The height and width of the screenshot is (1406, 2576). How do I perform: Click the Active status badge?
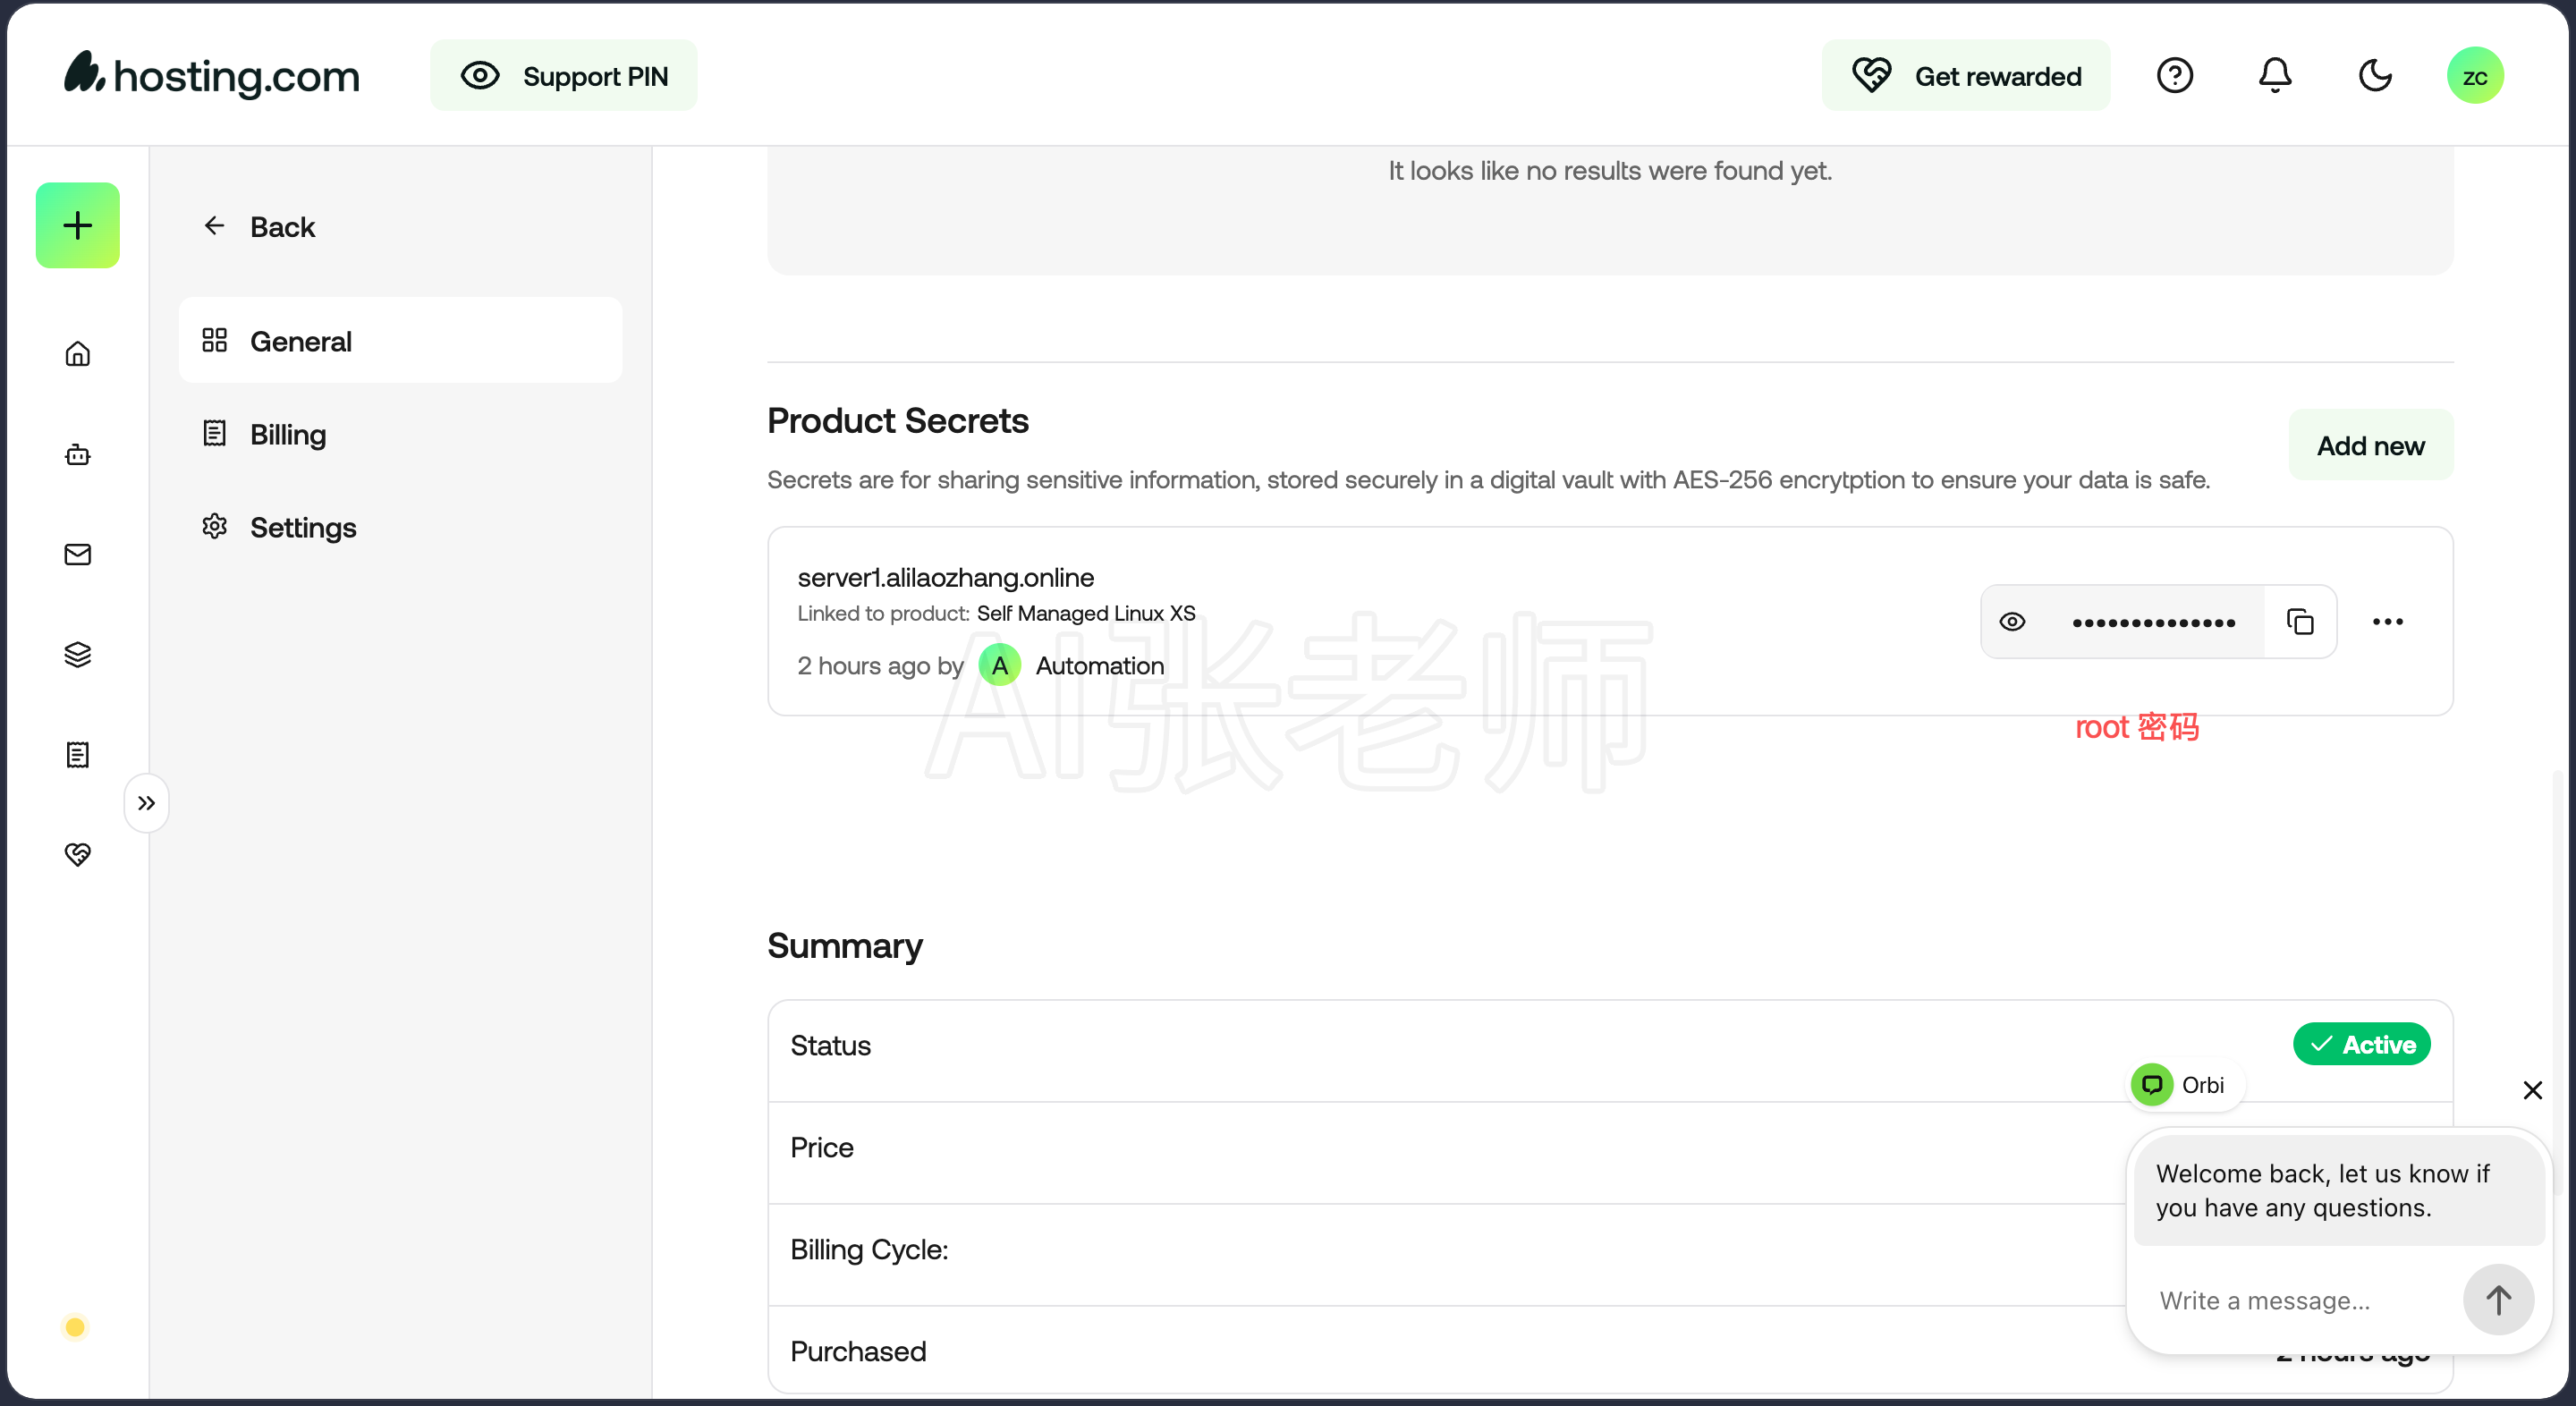[2362, 1044]
